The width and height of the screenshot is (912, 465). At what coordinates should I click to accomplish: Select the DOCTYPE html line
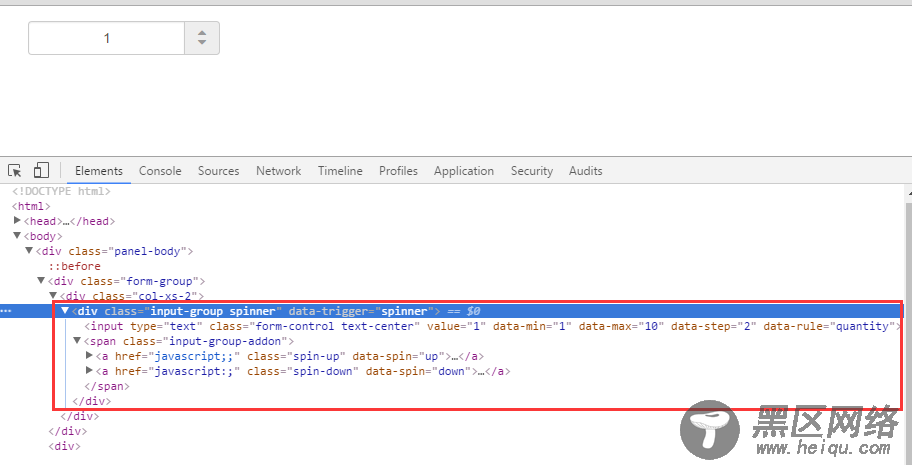[x=61, y=191]
